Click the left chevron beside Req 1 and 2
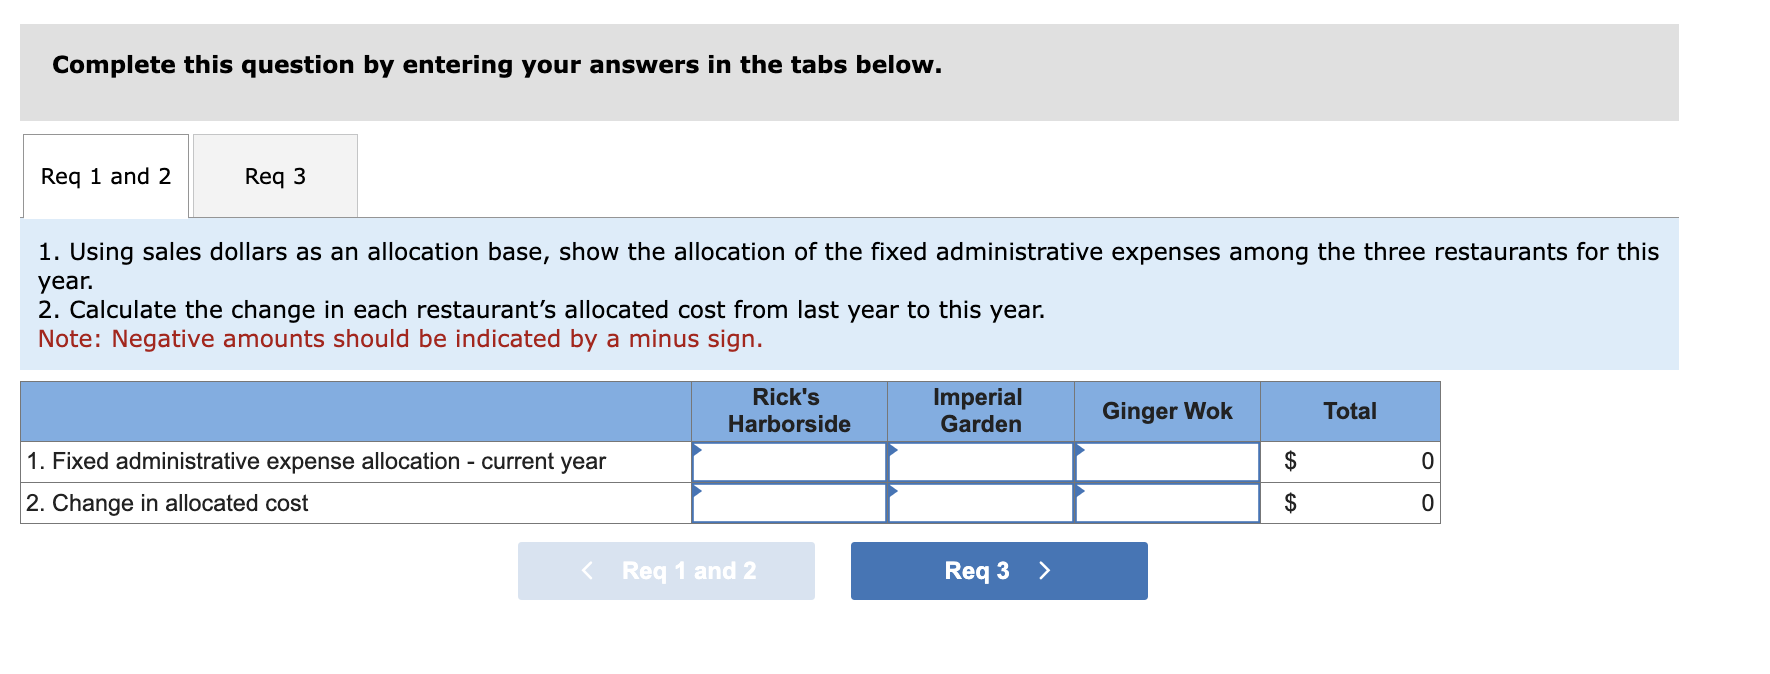Viewport: 1770px width, 674px height. coord(587,570)
